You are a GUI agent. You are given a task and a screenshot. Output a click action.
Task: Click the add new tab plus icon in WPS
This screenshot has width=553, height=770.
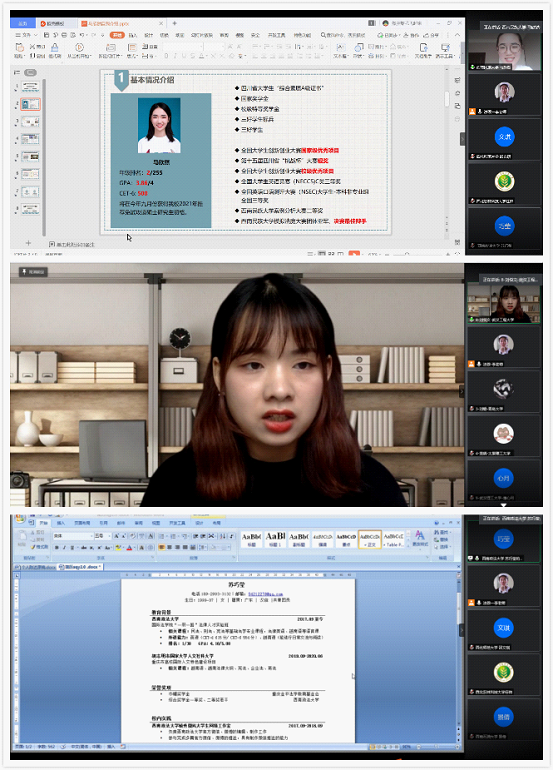point(174,23)
